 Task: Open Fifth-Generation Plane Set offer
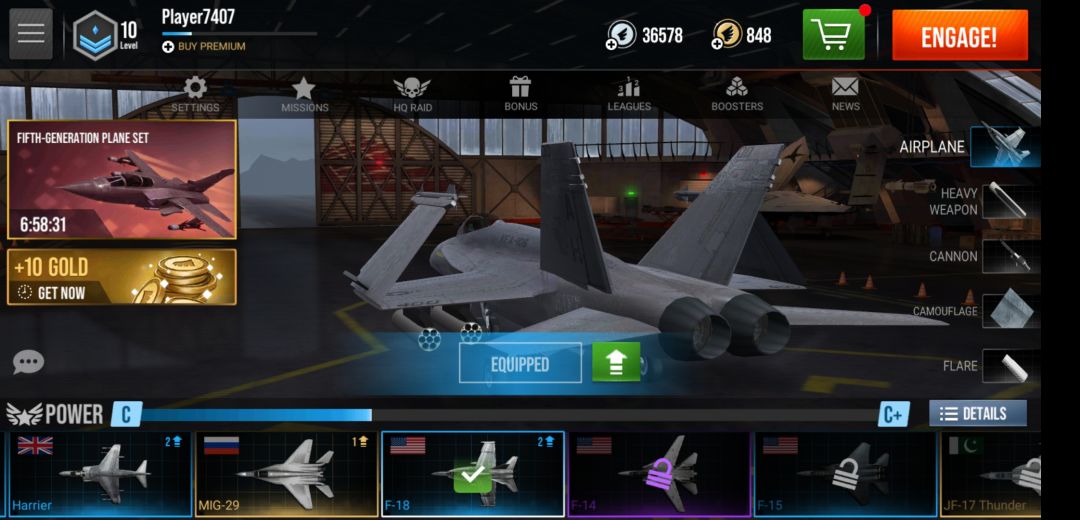click(x=122, y=180)
